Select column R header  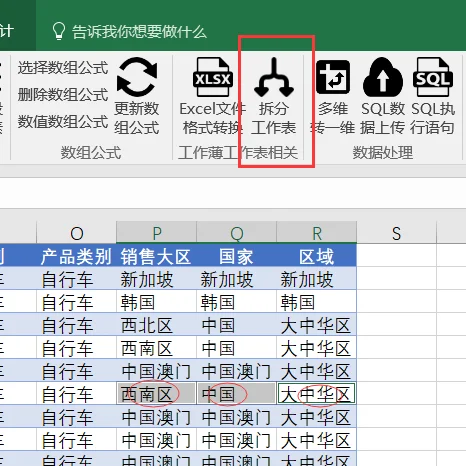pyautogui.click(x=316, y=233)
